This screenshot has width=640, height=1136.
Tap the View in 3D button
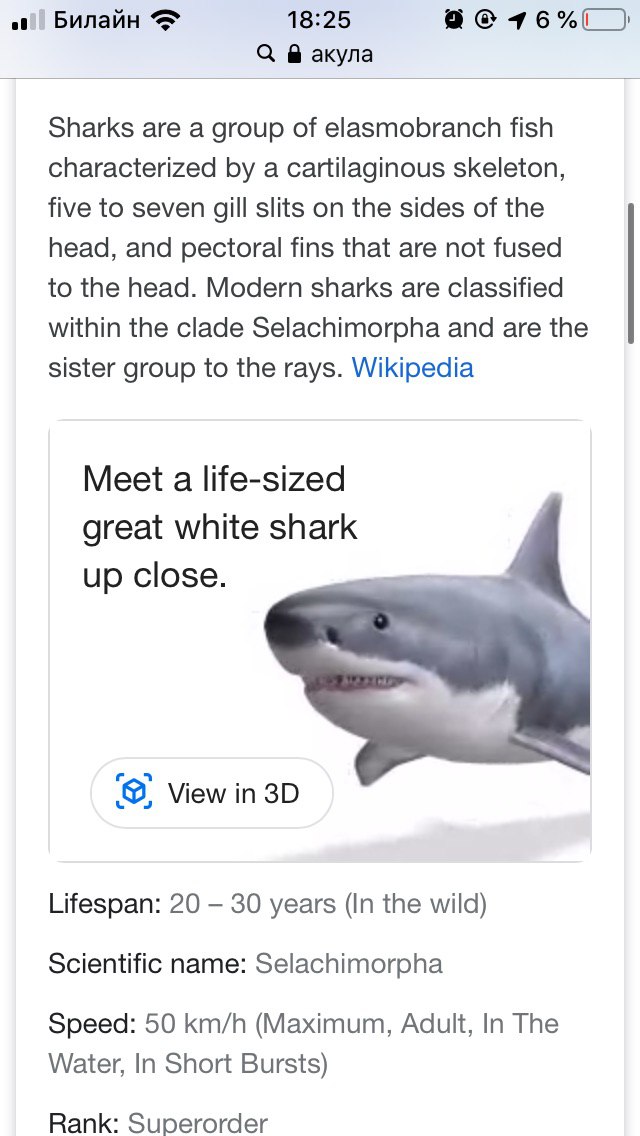(212, 793)
